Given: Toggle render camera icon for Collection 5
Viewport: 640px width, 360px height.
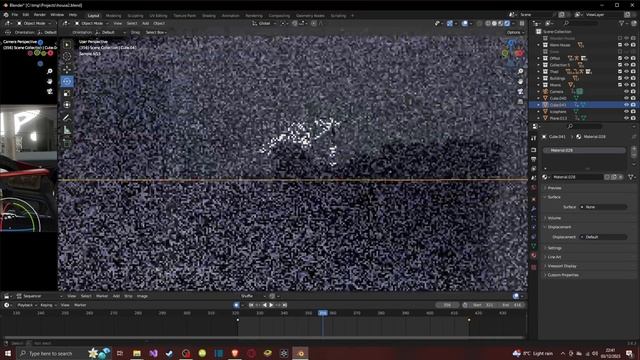Looking at the screenshot, I should (633, 65).
